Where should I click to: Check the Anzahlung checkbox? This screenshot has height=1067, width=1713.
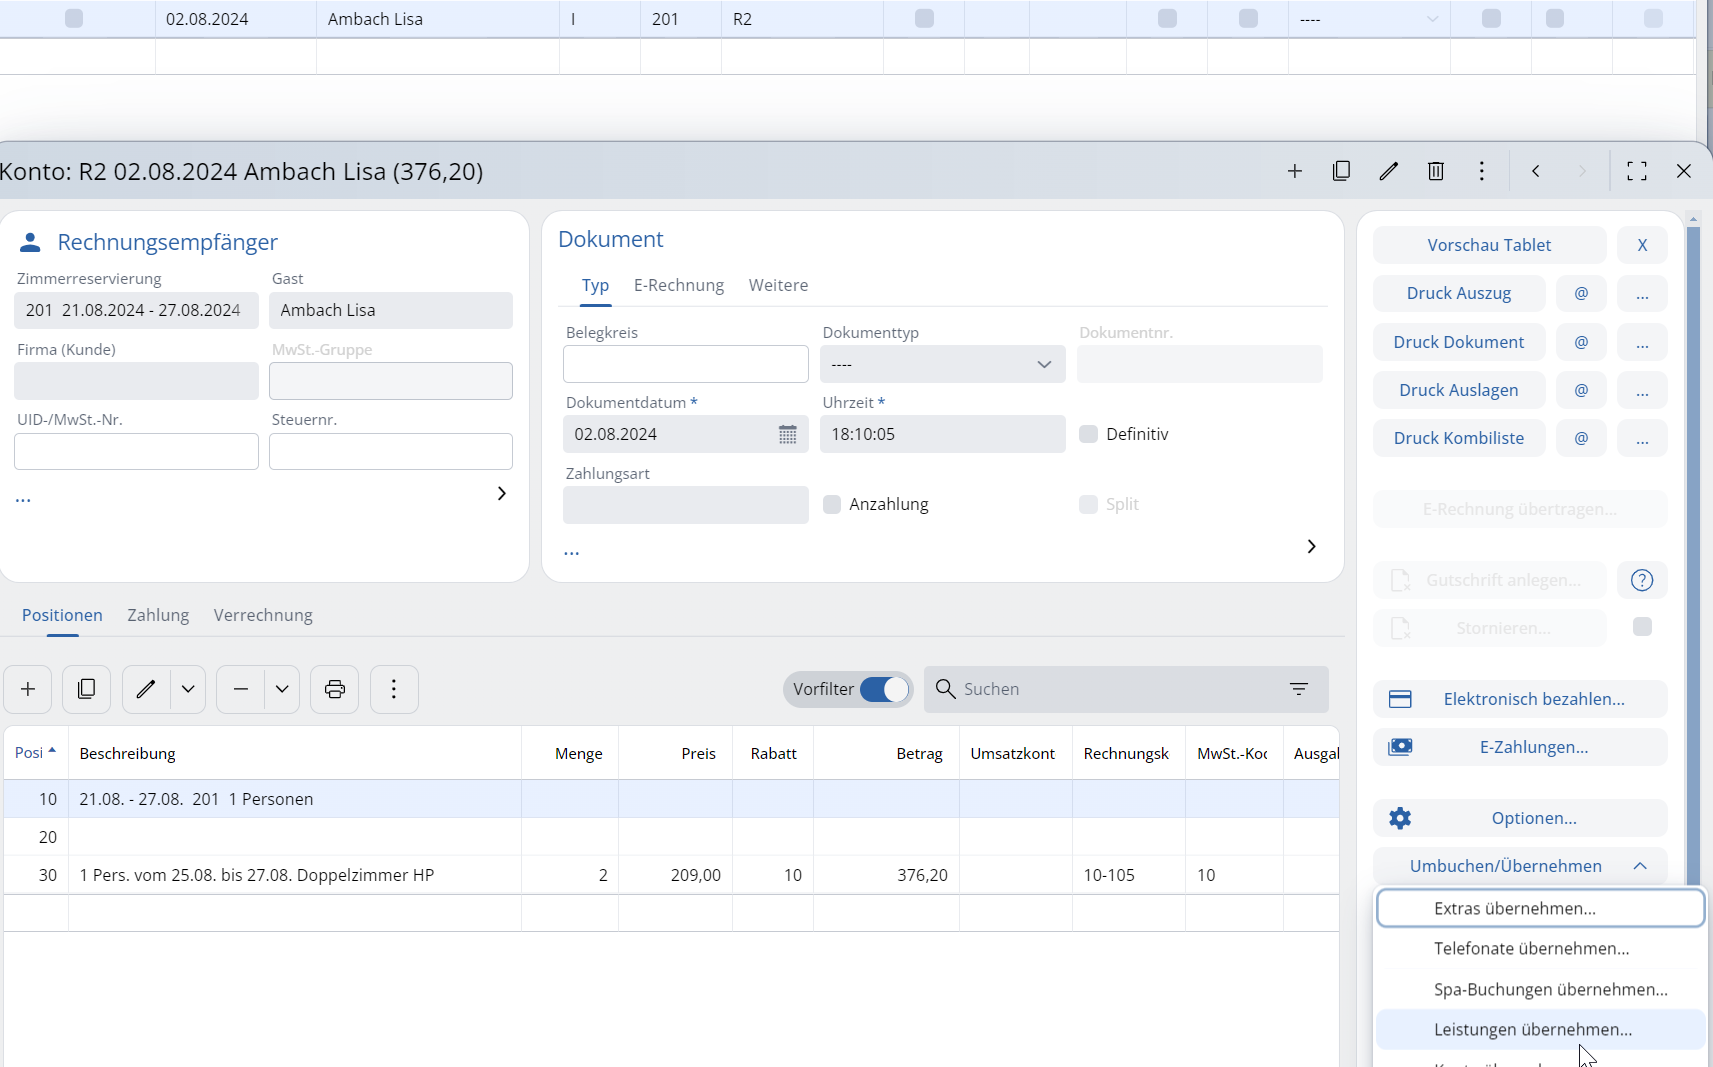click(x=831, y=504)
